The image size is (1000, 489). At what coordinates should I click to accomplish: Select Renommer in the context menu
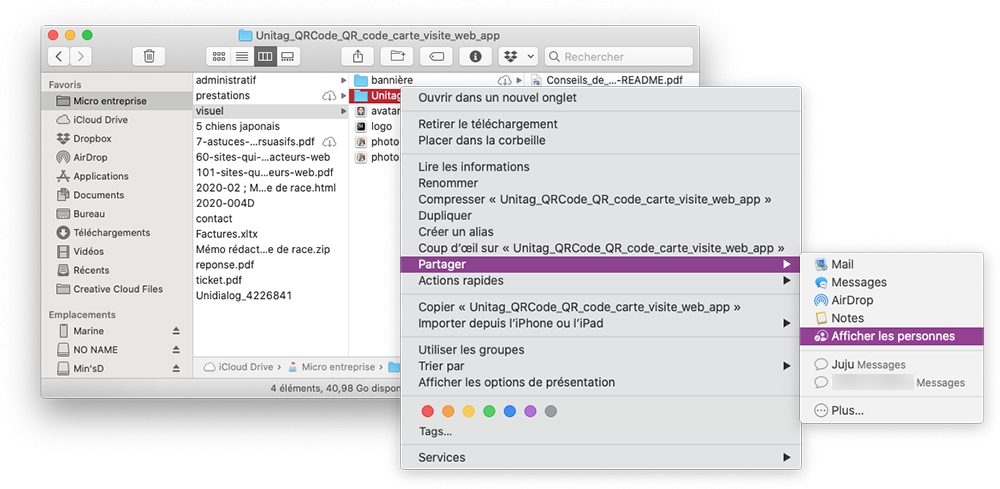tap(448, 183)
